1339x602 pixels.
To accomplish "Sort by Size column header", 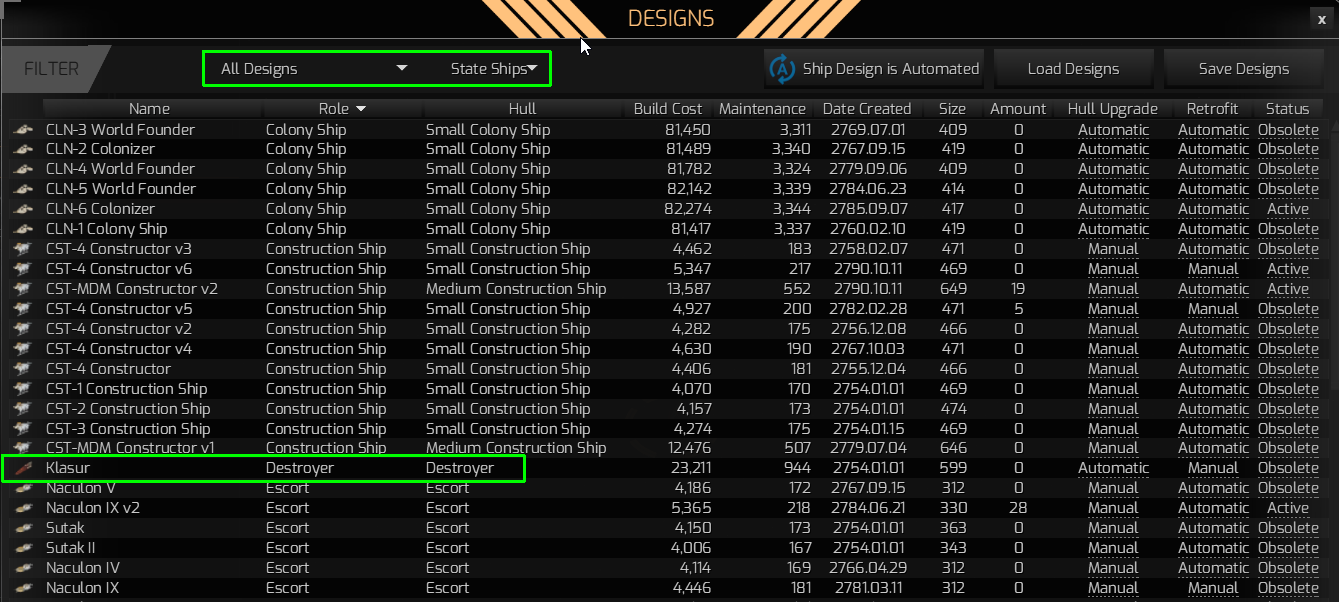I will pos(952,108).
